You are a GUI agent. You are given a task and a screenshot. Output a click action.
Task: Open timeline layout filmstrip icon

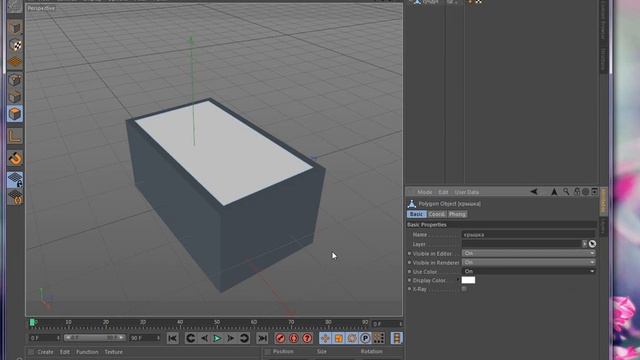point(397,338)
